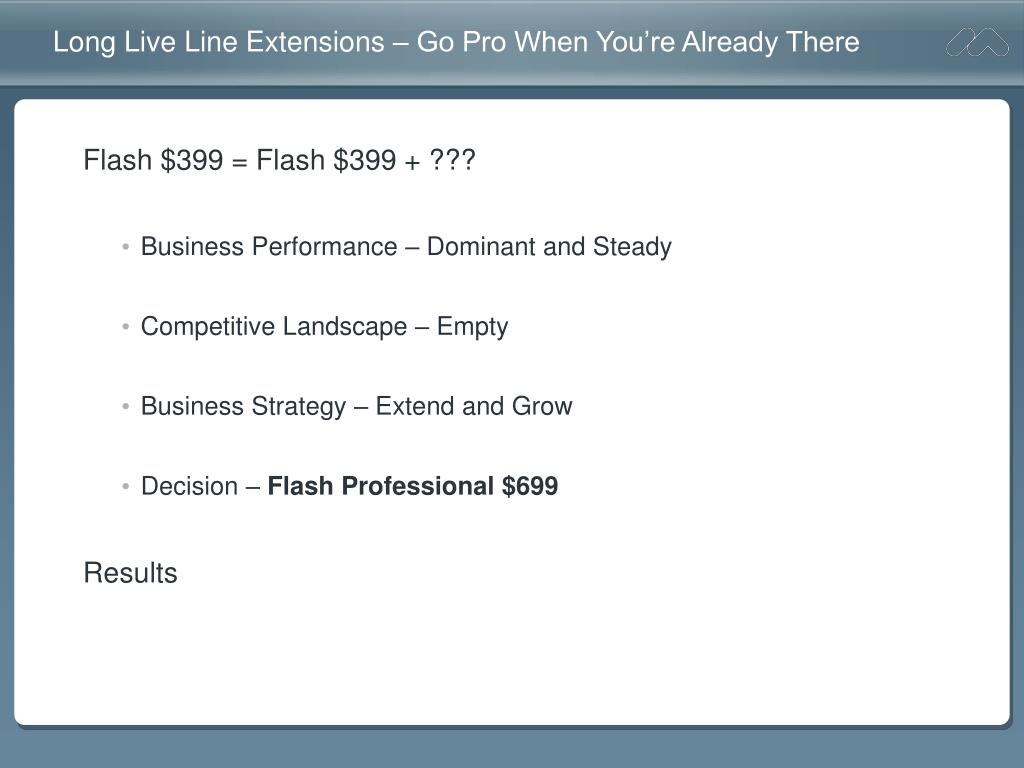This screenshot has width=1024, height=768.
Task: Click the slide title 'Long Live Line Extensions'
Action: click(x=219, y=42)
